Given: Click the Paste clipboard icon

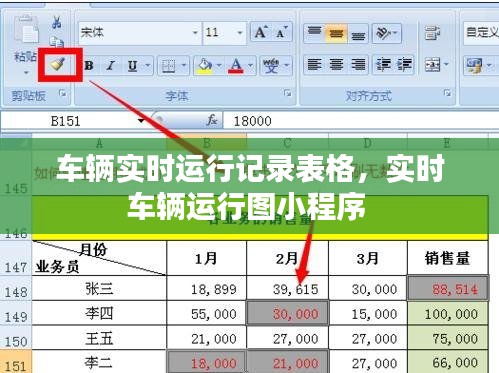Looking at the screenshot, I should 27,31.
